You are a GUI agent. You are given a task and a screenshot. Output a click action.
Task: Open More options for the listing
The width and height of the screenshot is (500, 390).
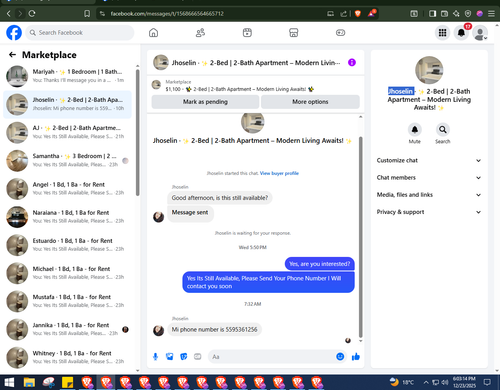[x=310, y=102]
